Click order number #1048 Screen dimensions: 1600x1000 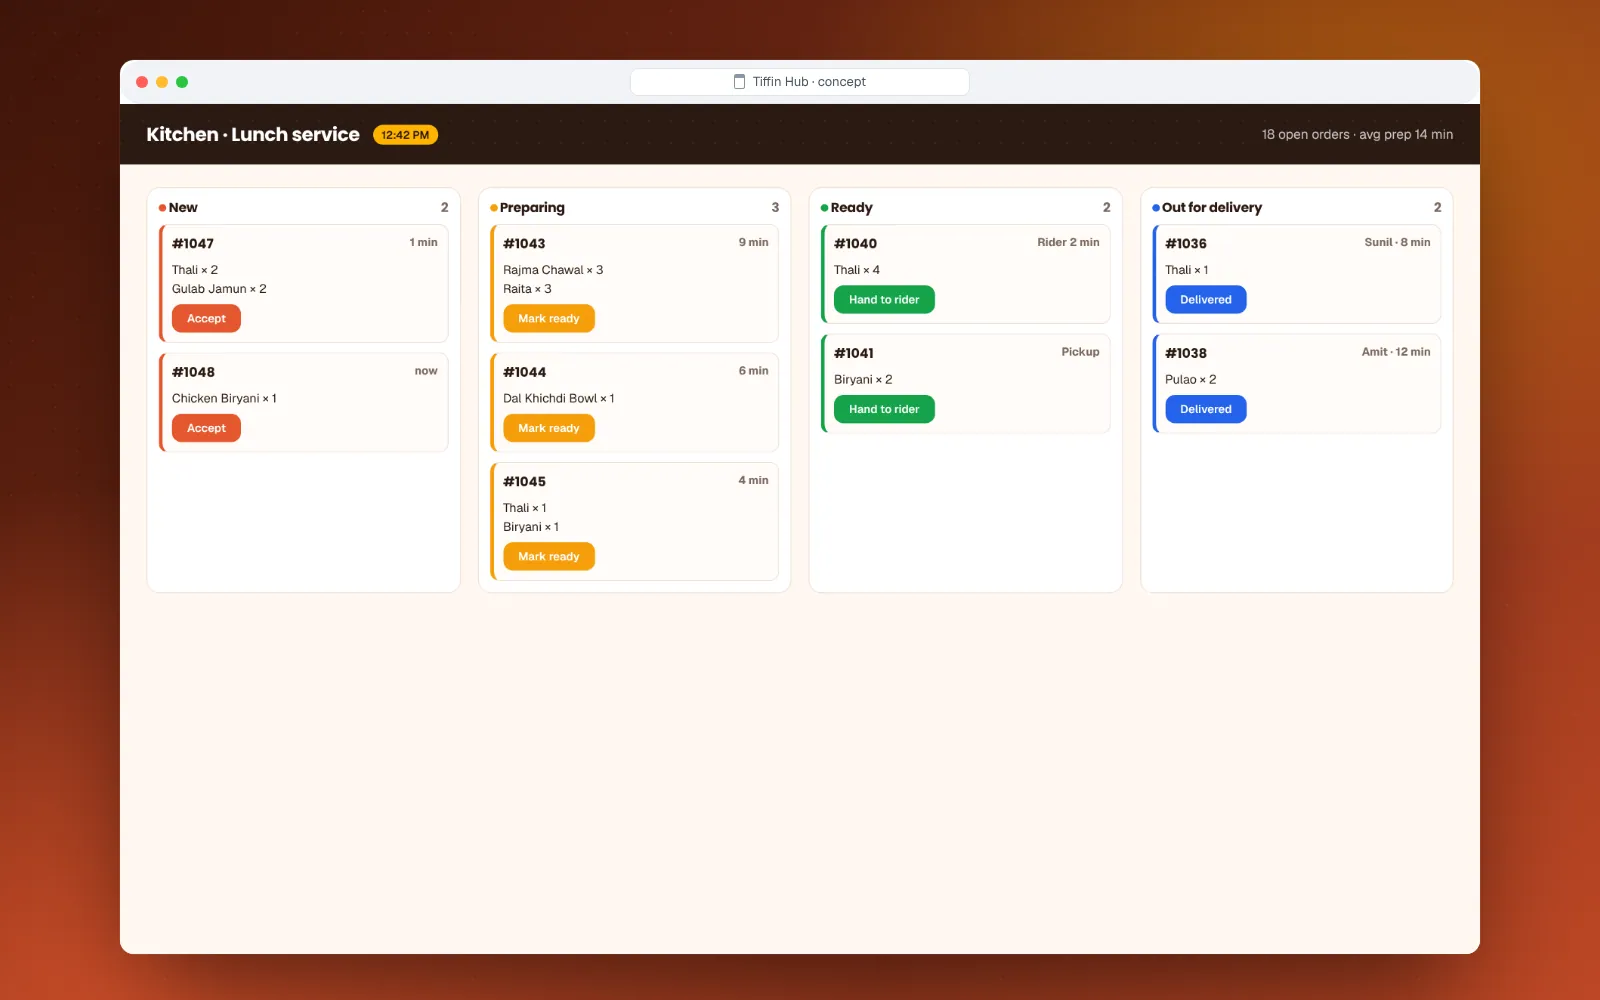(193, 372)
